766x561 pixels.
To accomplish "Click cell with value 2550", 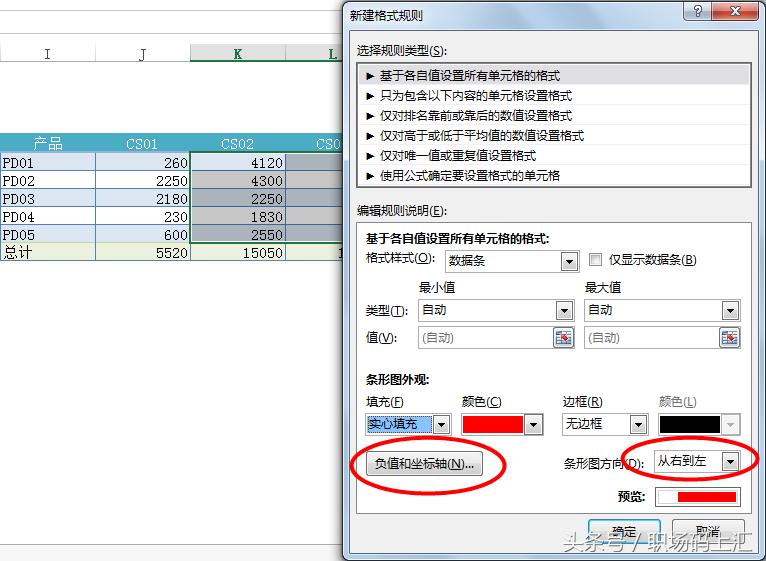I will [238, 235].
